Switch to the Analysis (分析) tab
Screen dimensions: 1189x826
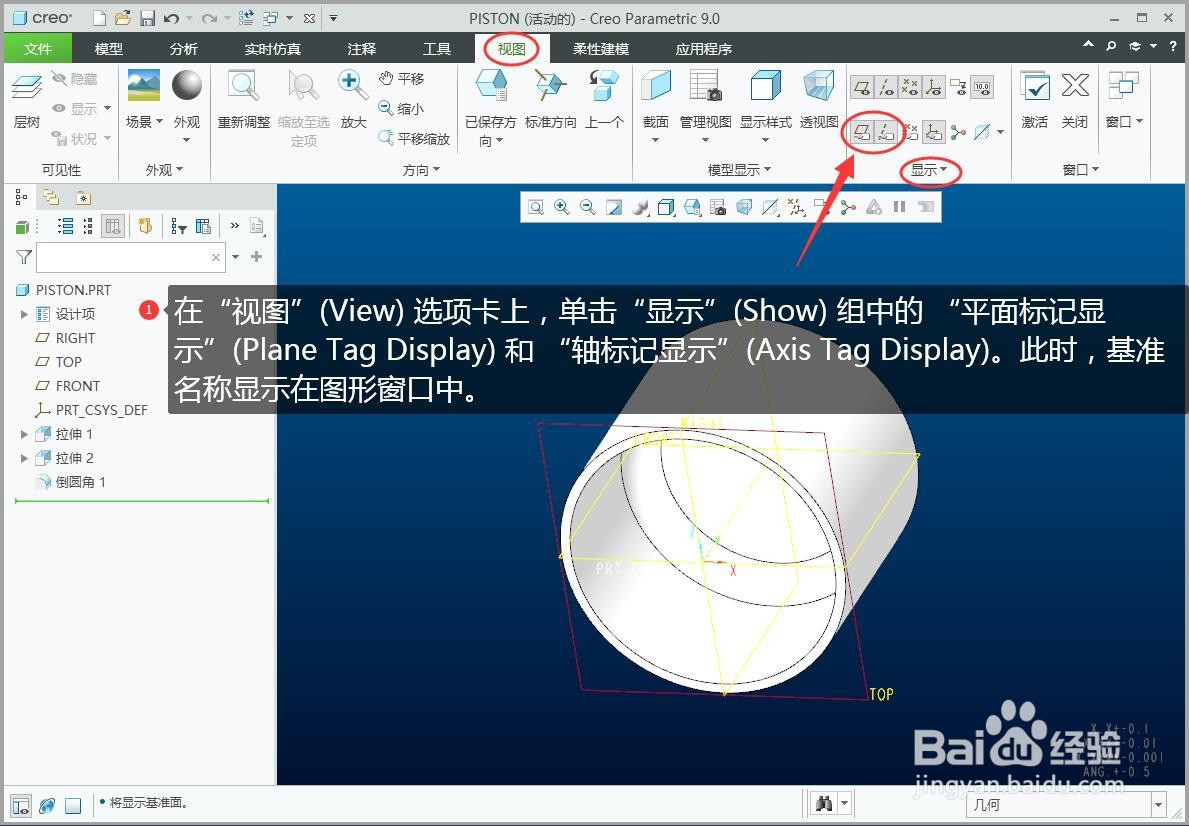click(x=184, y=49)
